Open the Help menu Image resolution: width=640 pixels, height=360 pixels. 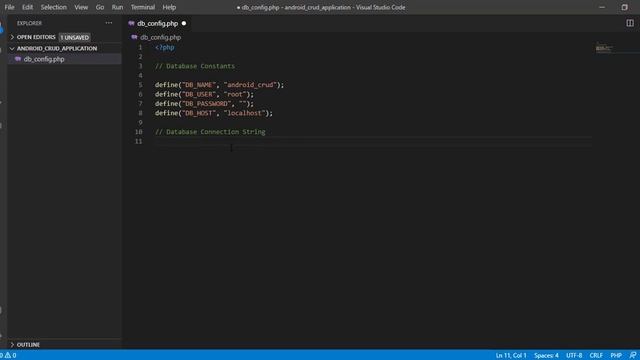pyautogui.click(x=169, y=7)
